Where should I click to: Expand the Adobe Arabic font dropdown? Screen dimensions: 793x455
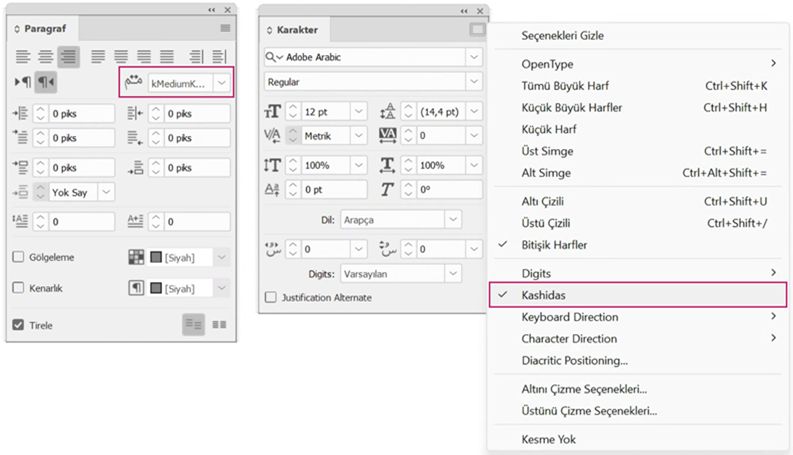pyautogui.click(x=475, y=57)
